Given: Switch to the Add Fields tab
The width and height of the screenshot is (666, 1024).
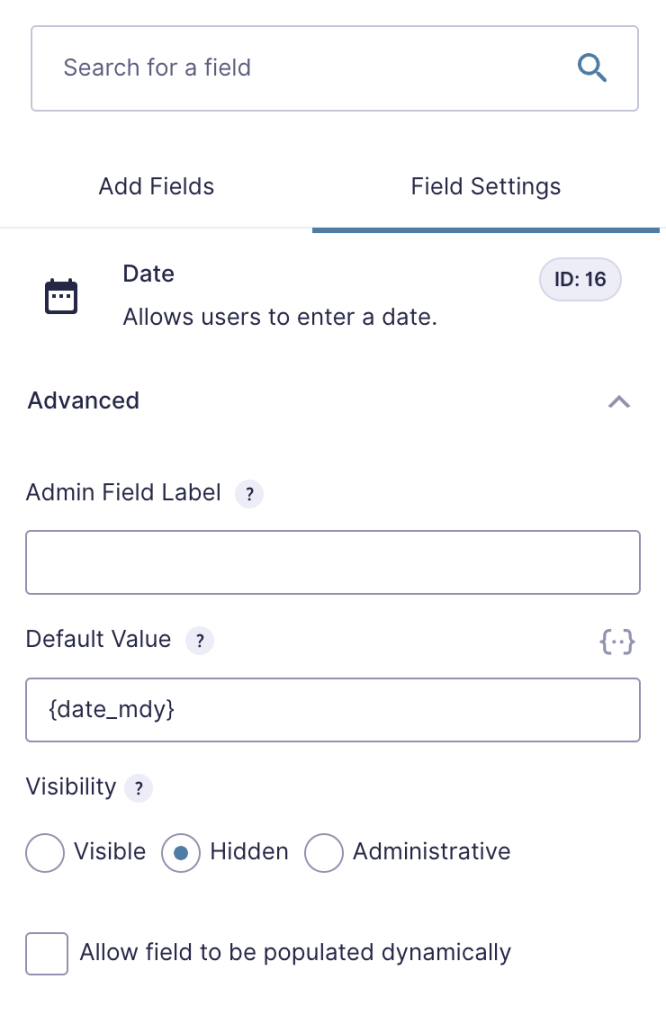Looking at the screenshot, I should pos(156,186).
